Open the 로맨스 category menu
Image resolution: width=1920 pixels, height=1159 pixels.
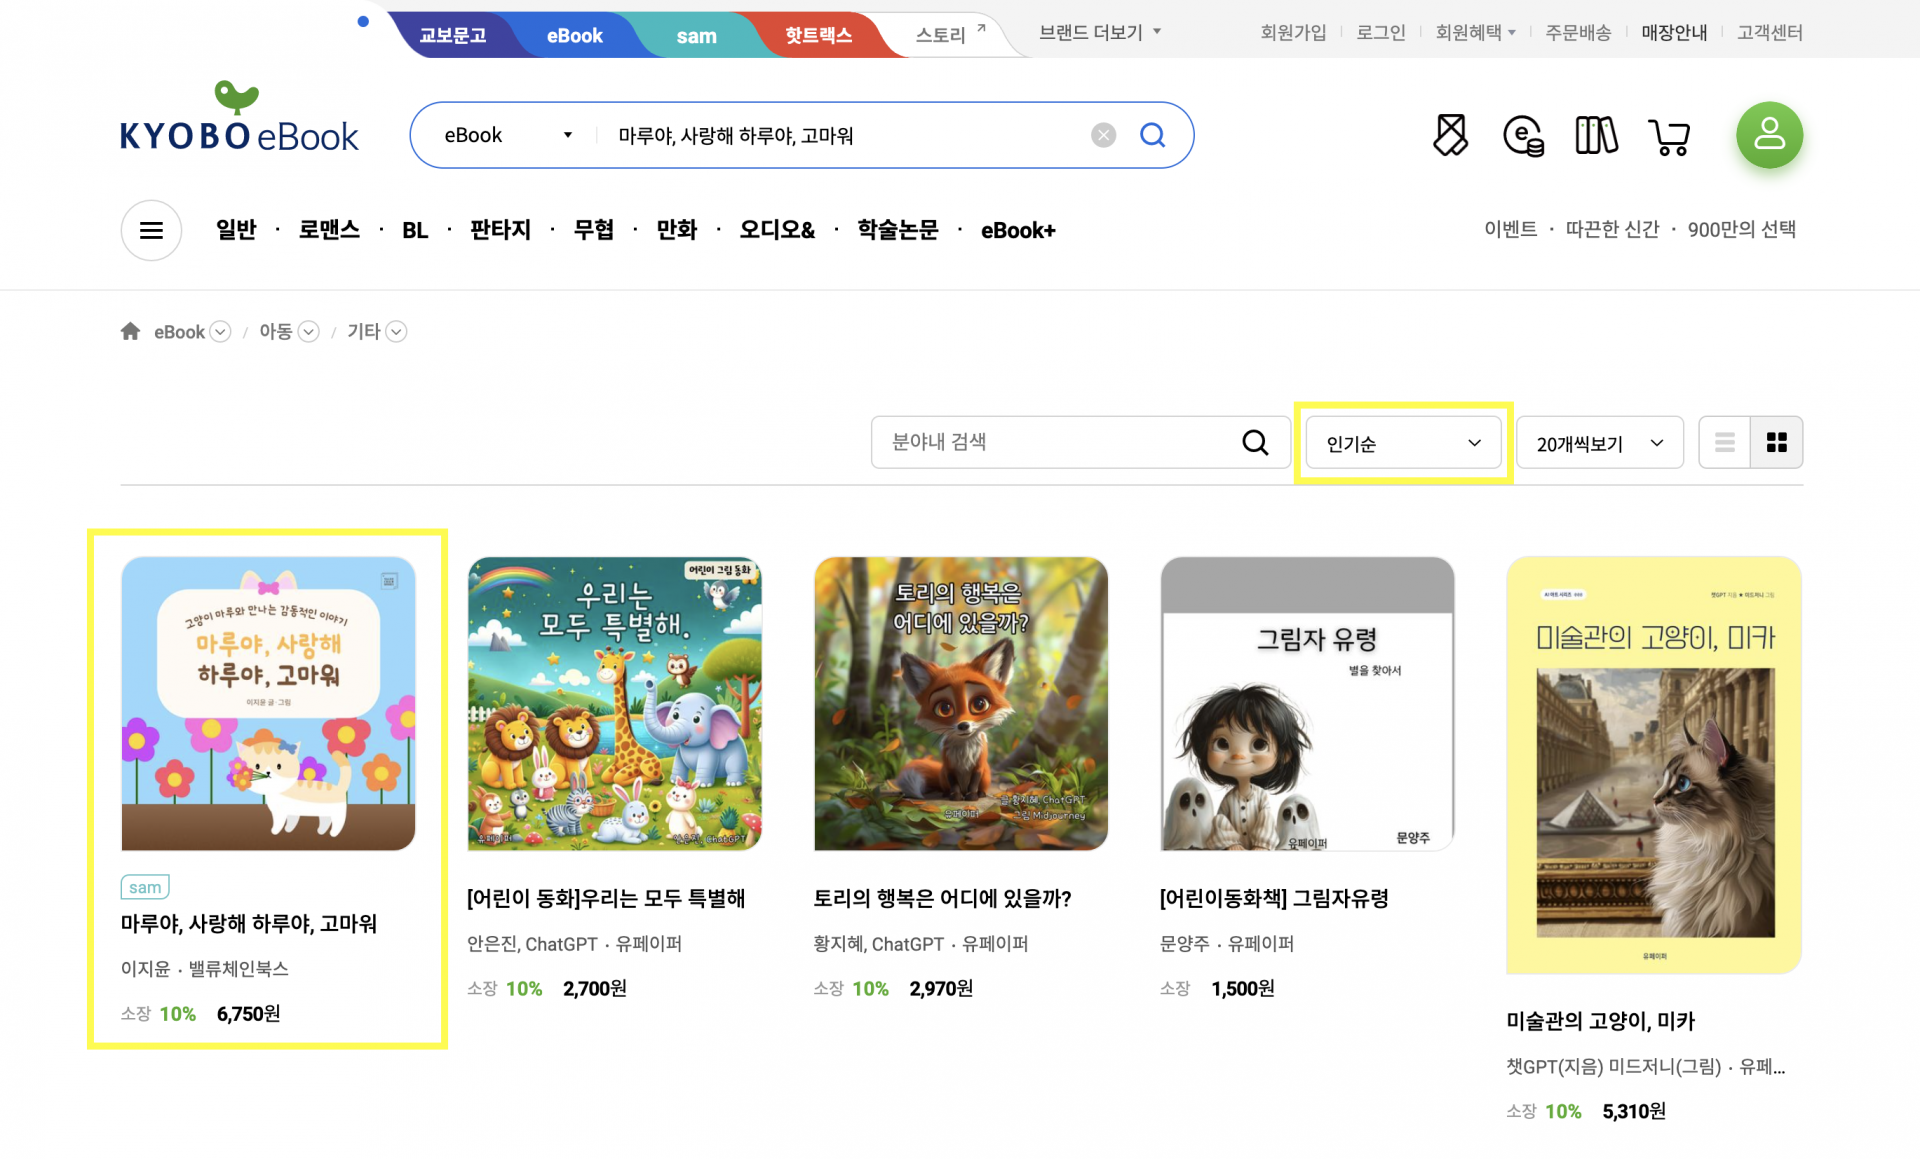(329, 230)
